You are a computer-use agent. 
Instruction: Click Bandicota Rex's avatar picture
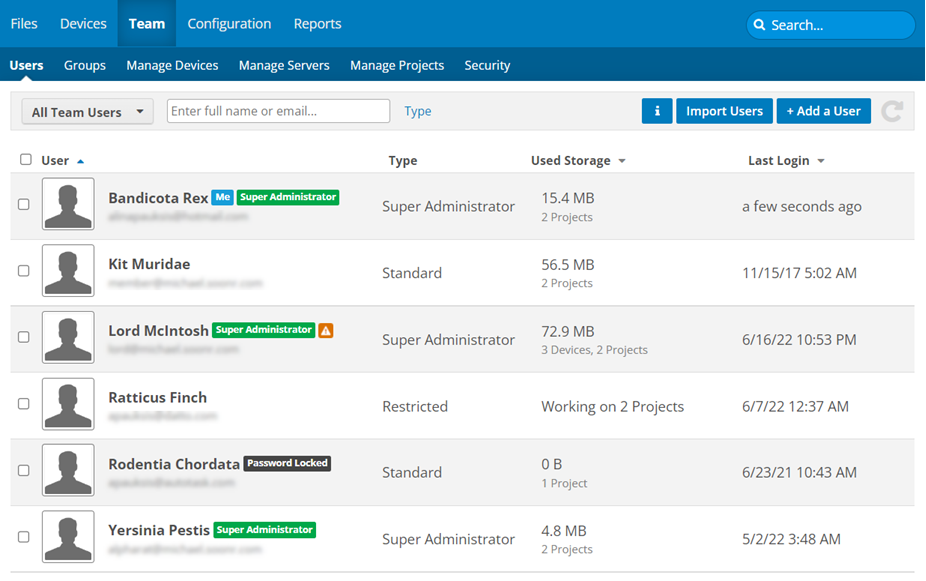68,204
